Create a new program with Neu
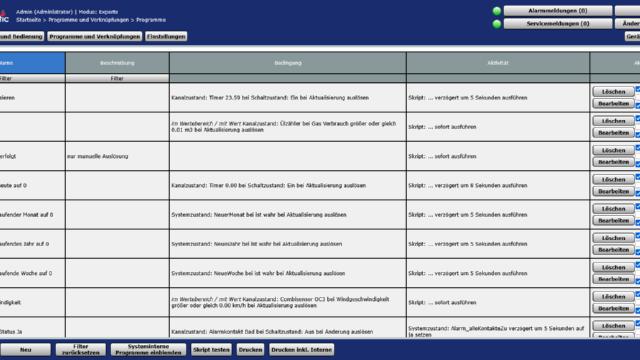 click(25, 350)
